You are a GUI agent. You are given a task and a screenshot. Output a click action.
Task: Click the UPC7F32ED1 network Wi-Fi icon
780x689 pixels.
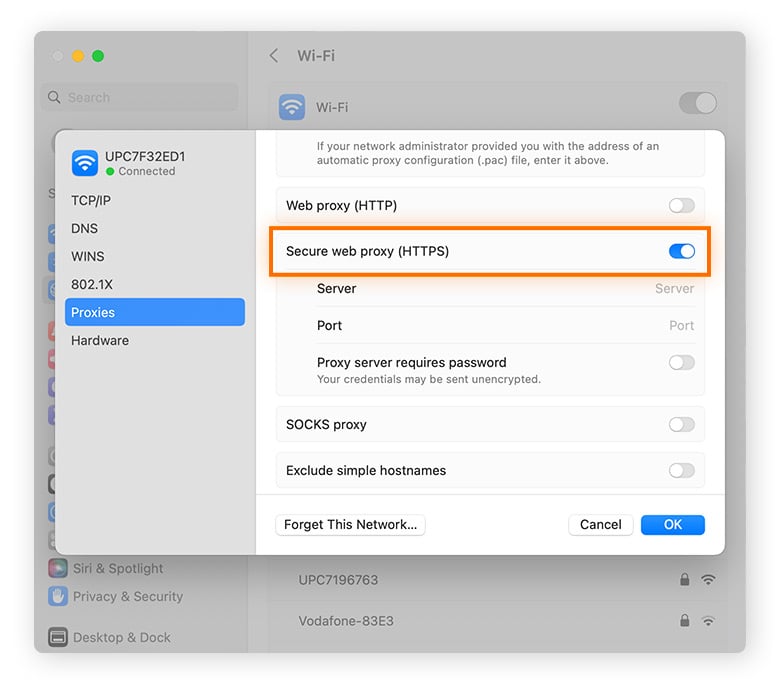(85, 163)
